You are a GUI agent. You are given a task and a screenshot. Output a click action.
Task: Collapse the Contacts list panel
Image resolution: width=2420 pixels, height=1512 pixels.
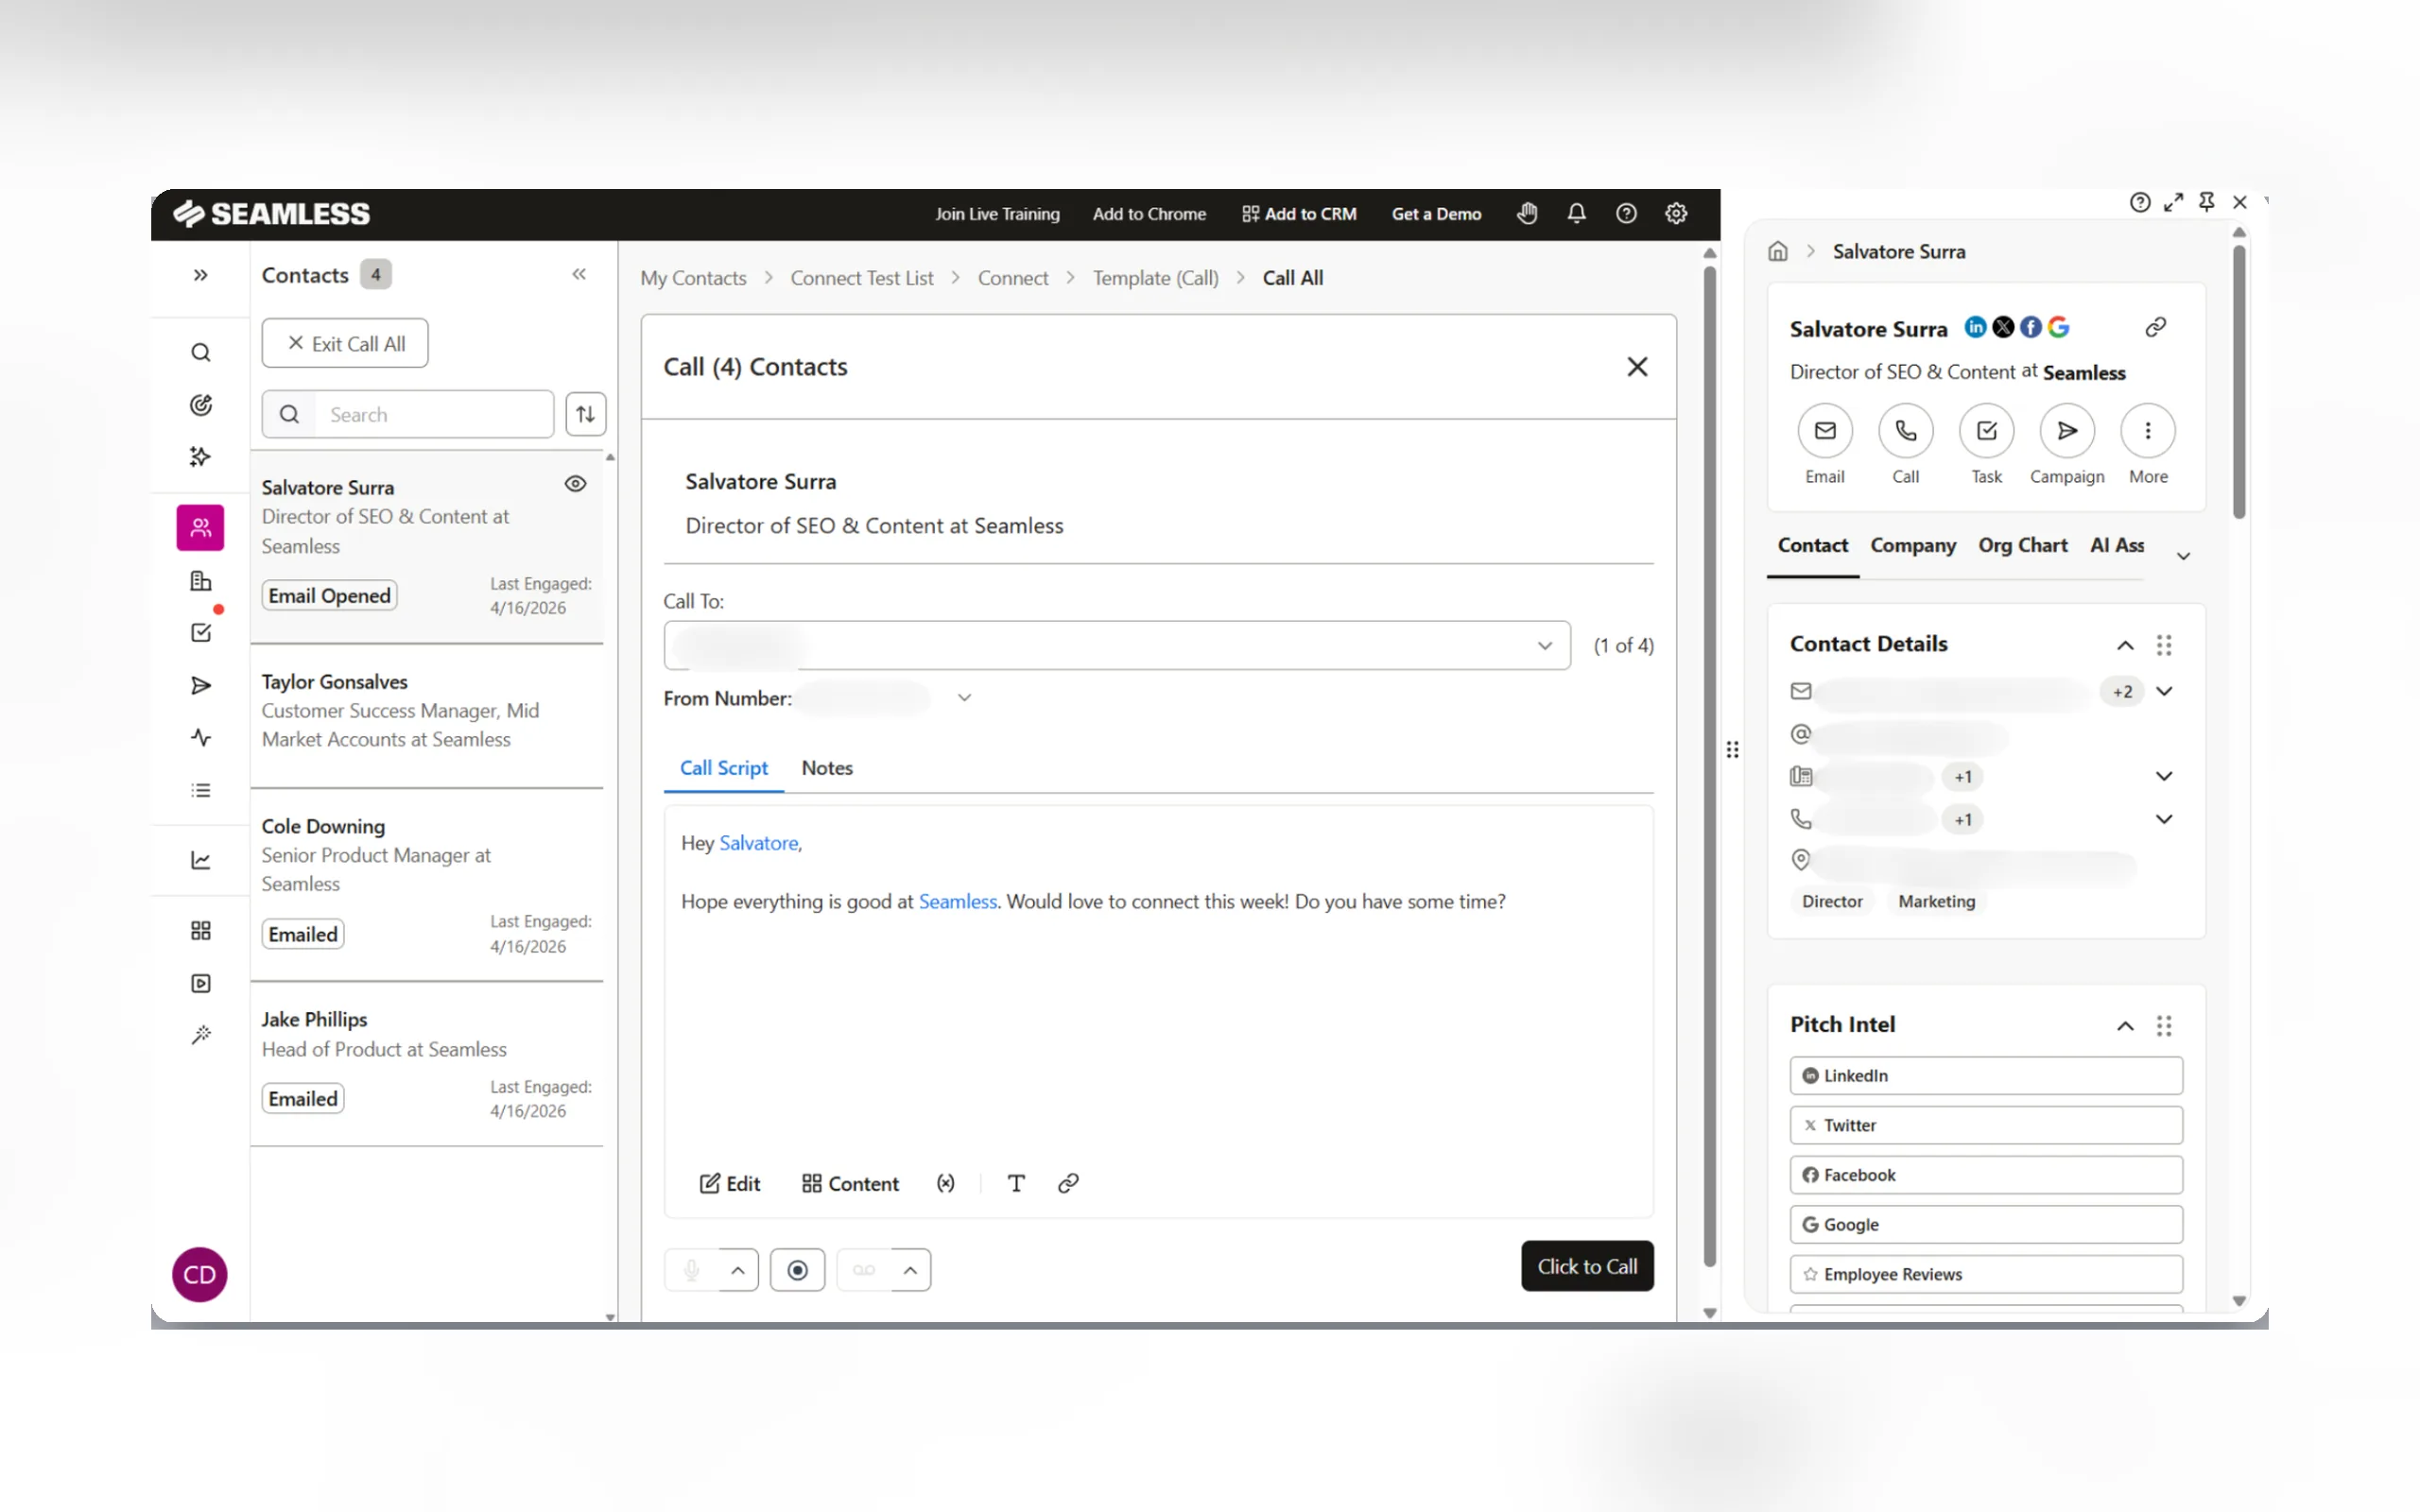pos(579,274)
